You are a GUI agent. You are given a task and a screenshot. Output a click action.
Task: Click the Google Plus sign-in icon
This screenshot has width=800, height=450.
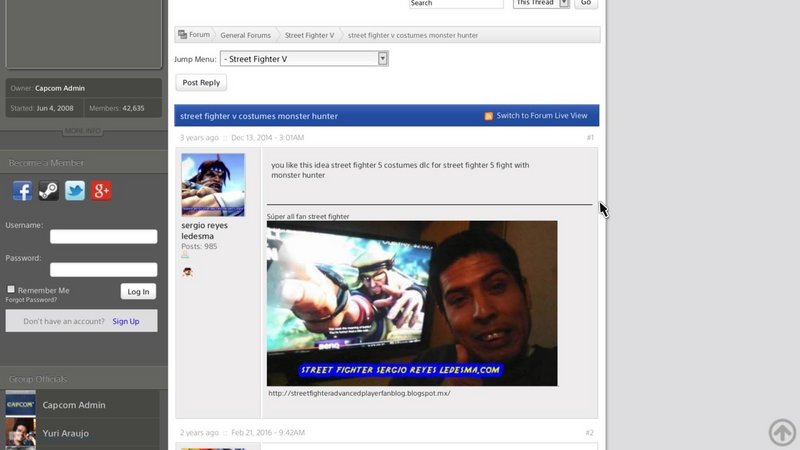101,191
